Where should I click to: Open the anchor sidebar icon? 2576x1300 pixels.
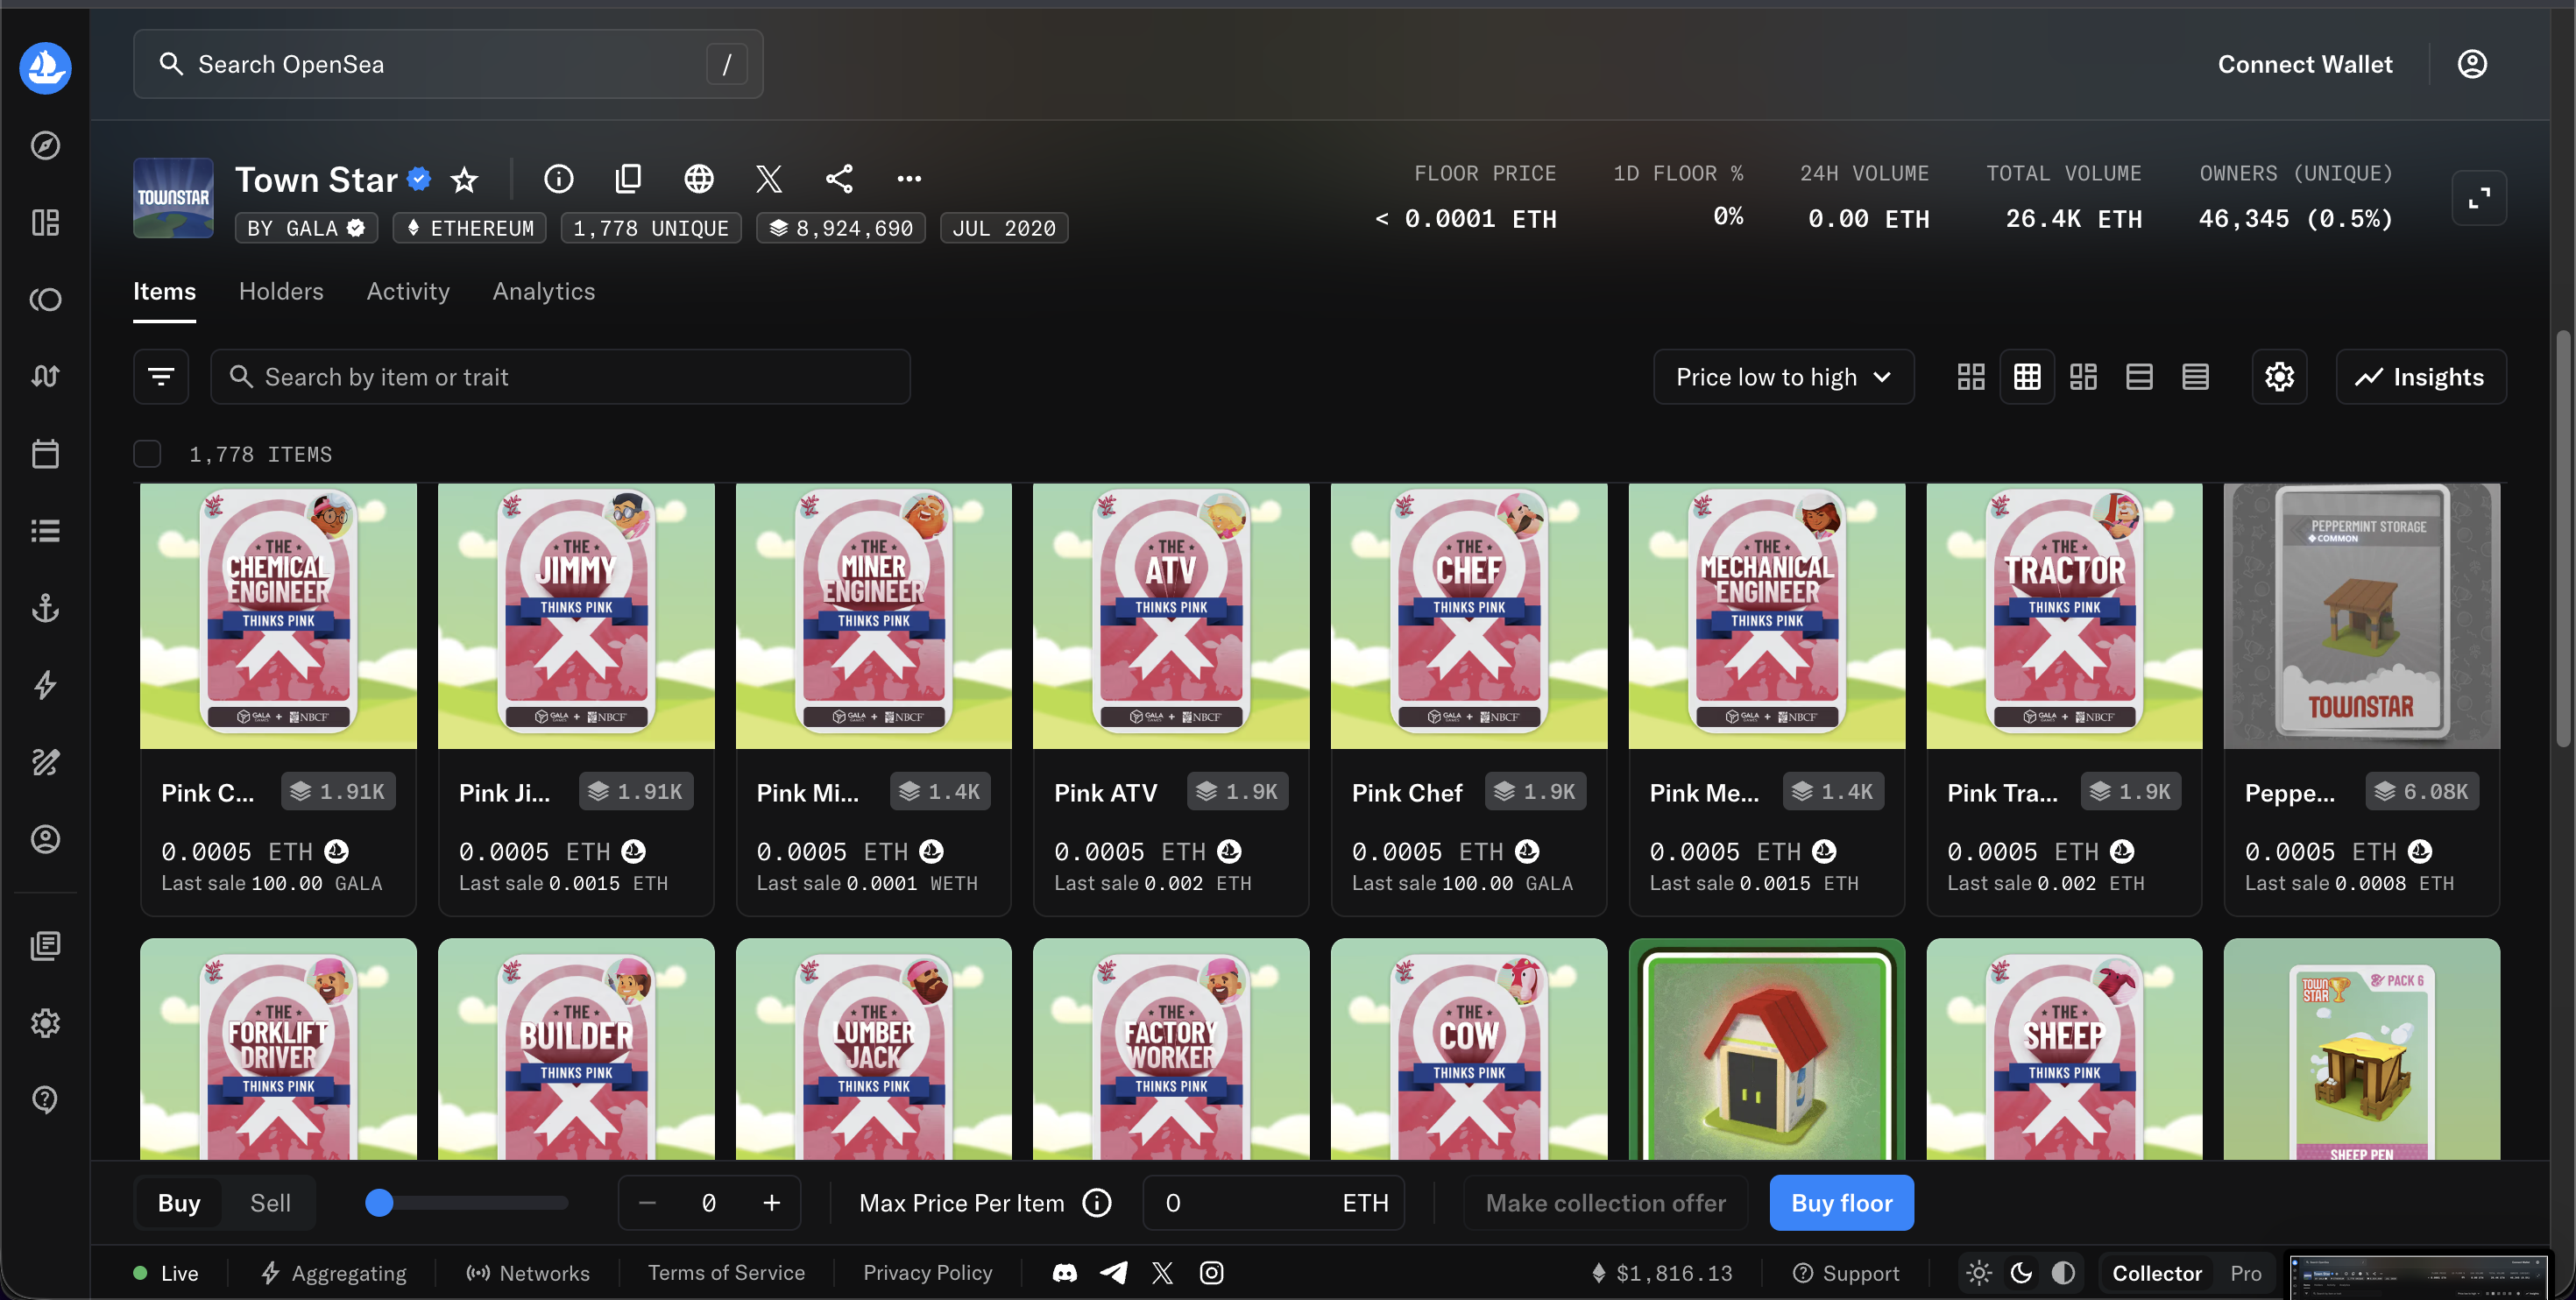click(45, 607)
